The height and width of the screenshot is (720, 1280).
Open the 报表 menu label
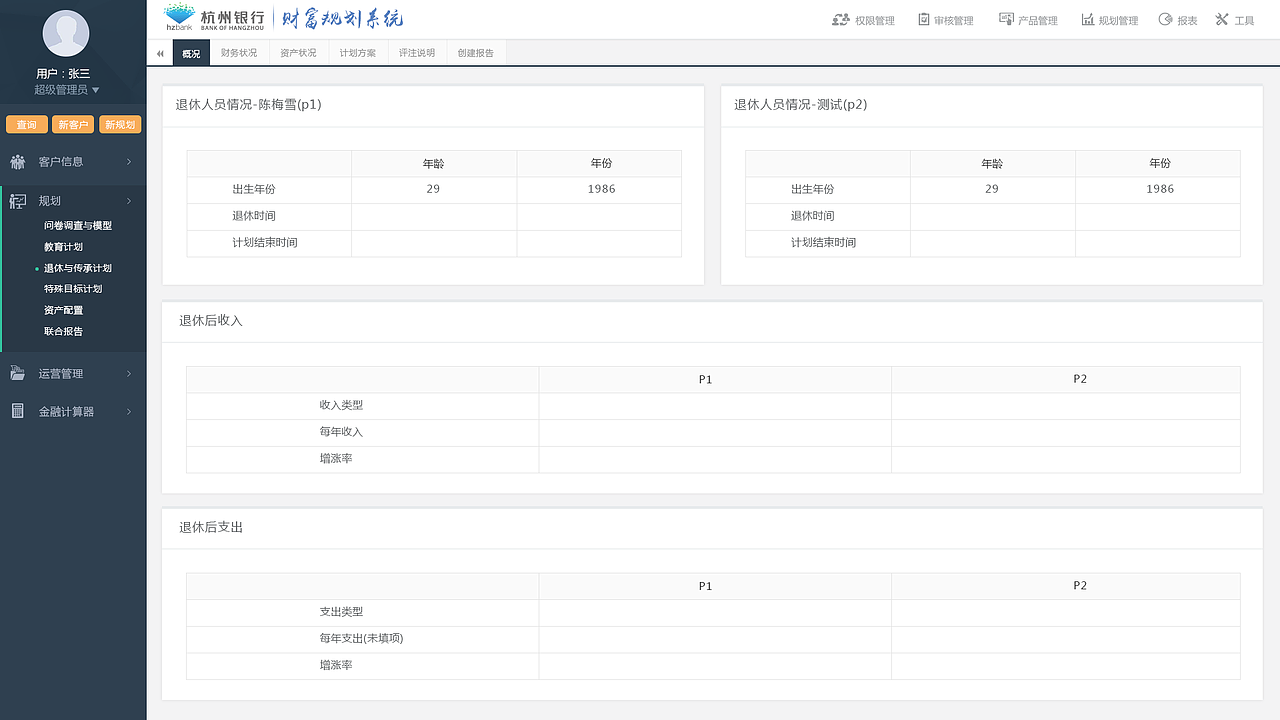[1187, 20]
